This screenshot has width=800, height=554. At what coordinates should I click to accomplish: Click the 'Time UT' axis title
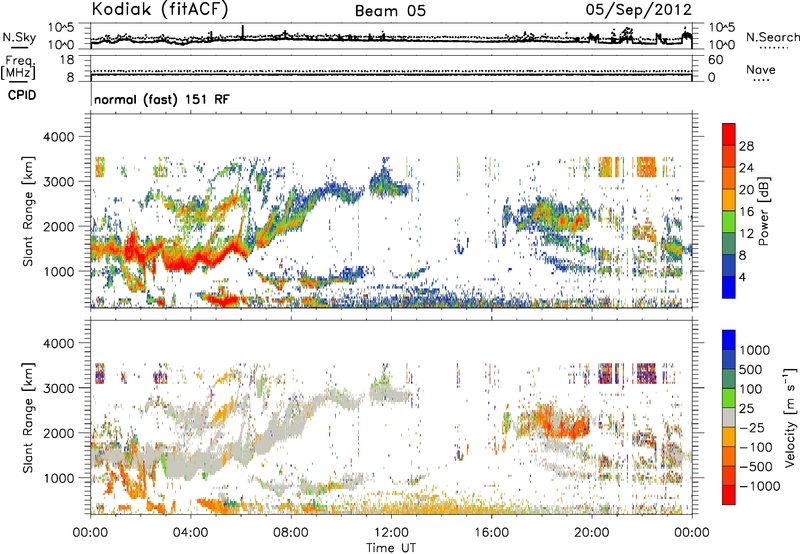pos(391,548)
